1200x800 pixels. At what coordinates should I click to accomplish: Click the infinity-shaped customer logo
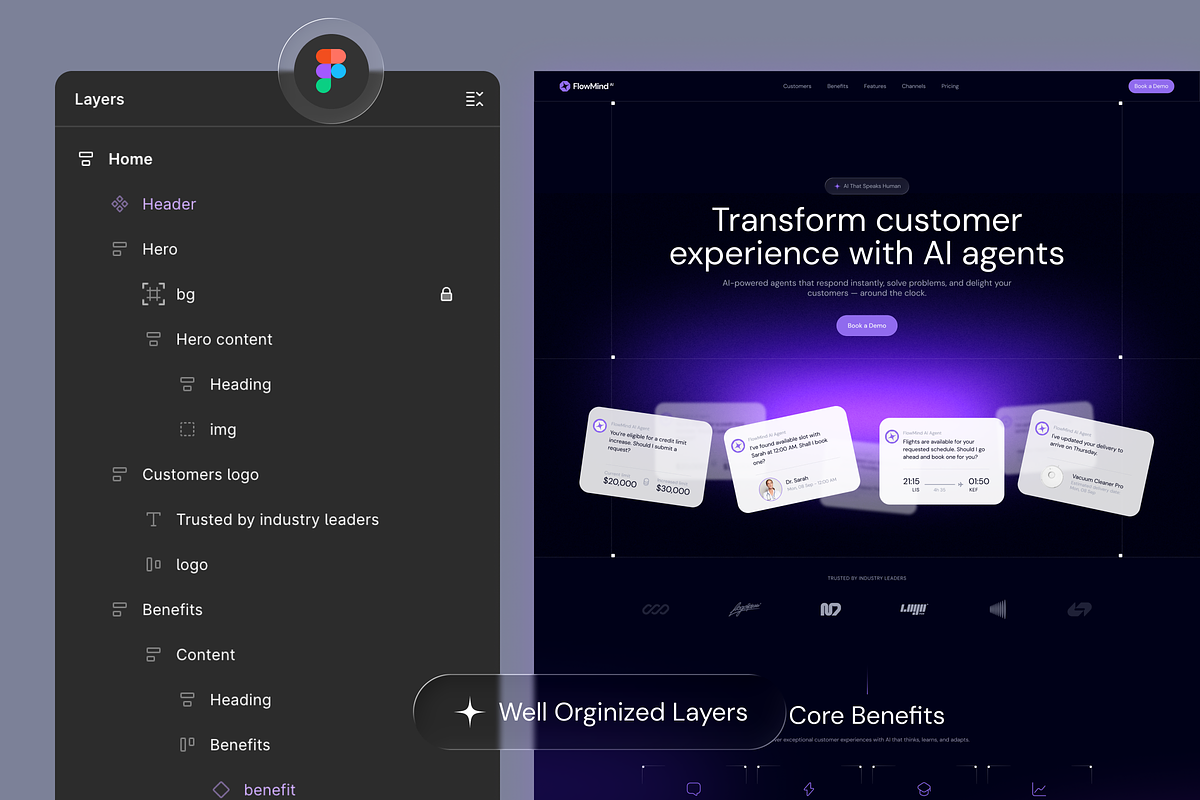coord(656,609)
